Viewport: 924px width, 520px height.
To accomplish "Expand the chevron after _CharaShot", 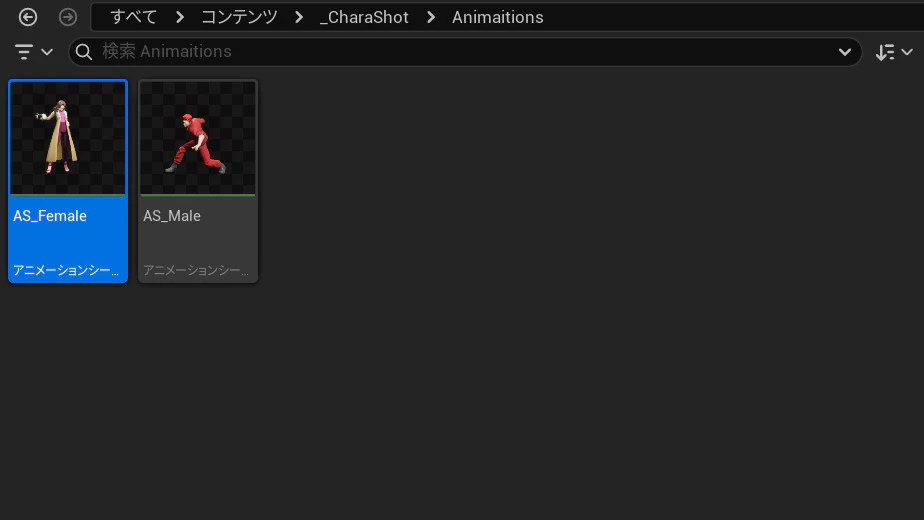I will 431,17.
